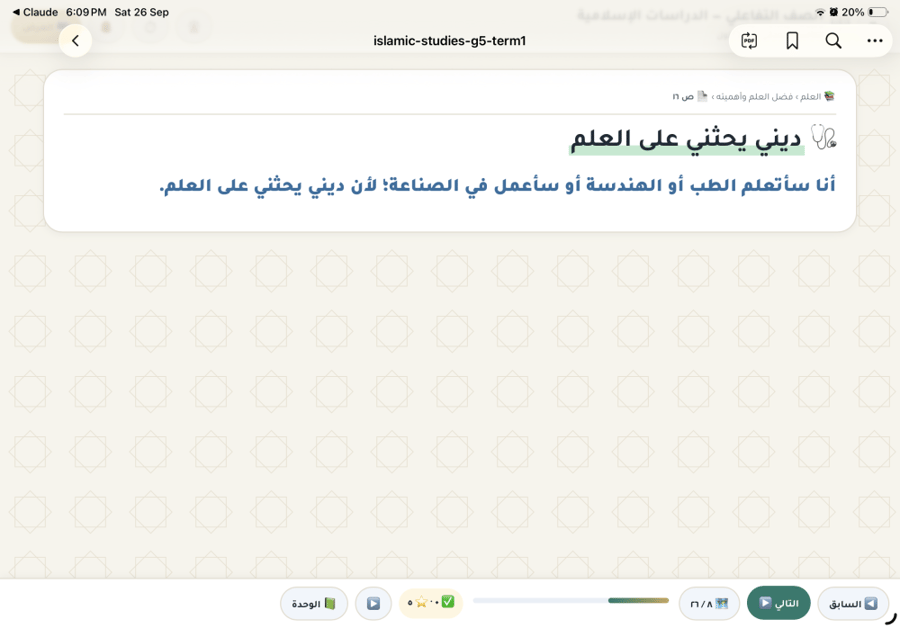
Task: Click the breadcrumb العلم with books icon
Action: (x=817, y=96)
